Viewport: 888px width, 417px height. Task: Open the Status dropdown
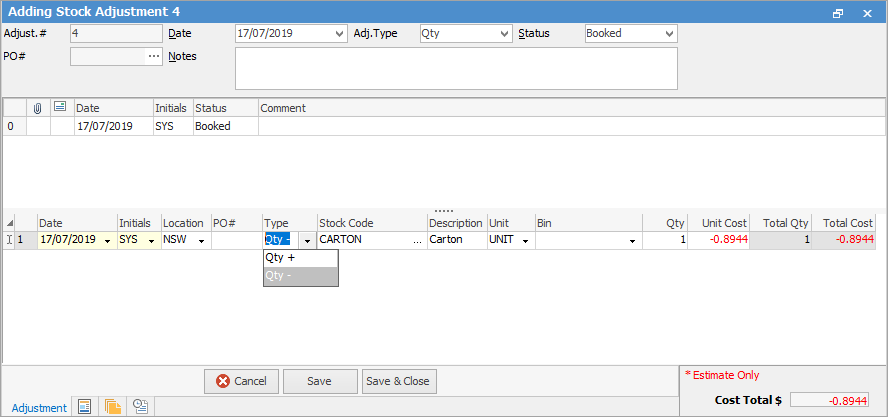pos(670,33)
